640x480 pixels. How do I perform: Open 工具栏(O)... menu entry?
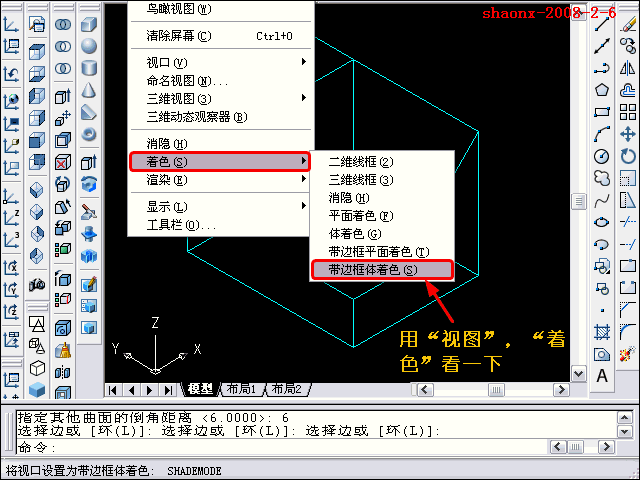click(220, 225)
